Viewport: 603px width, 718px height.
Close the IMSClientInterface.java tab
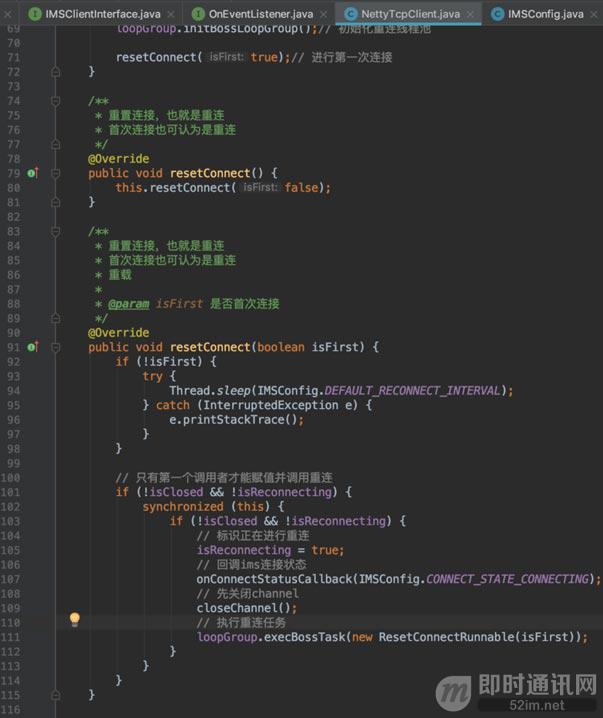tap(171, 15)
